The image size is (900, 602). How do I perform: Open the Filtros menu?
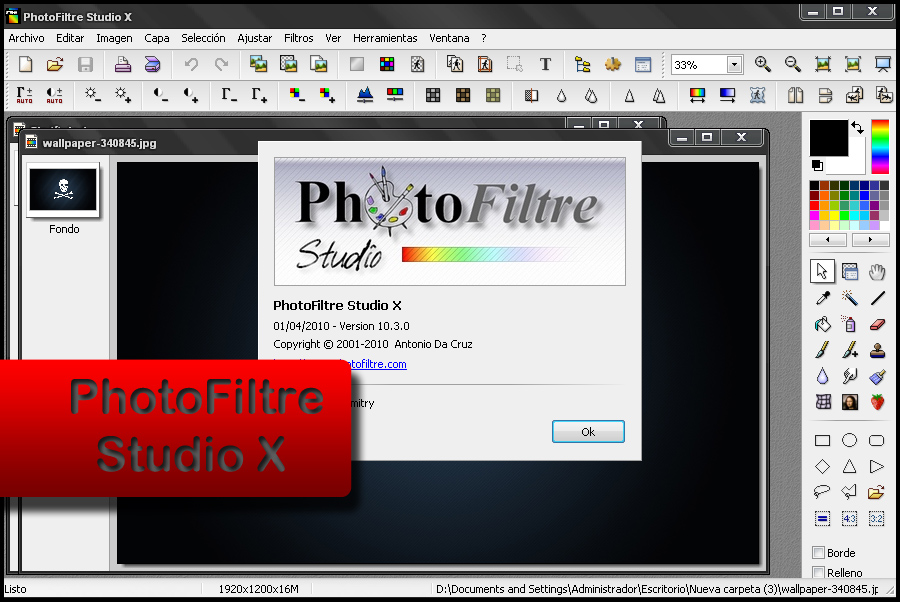point(298,38)
